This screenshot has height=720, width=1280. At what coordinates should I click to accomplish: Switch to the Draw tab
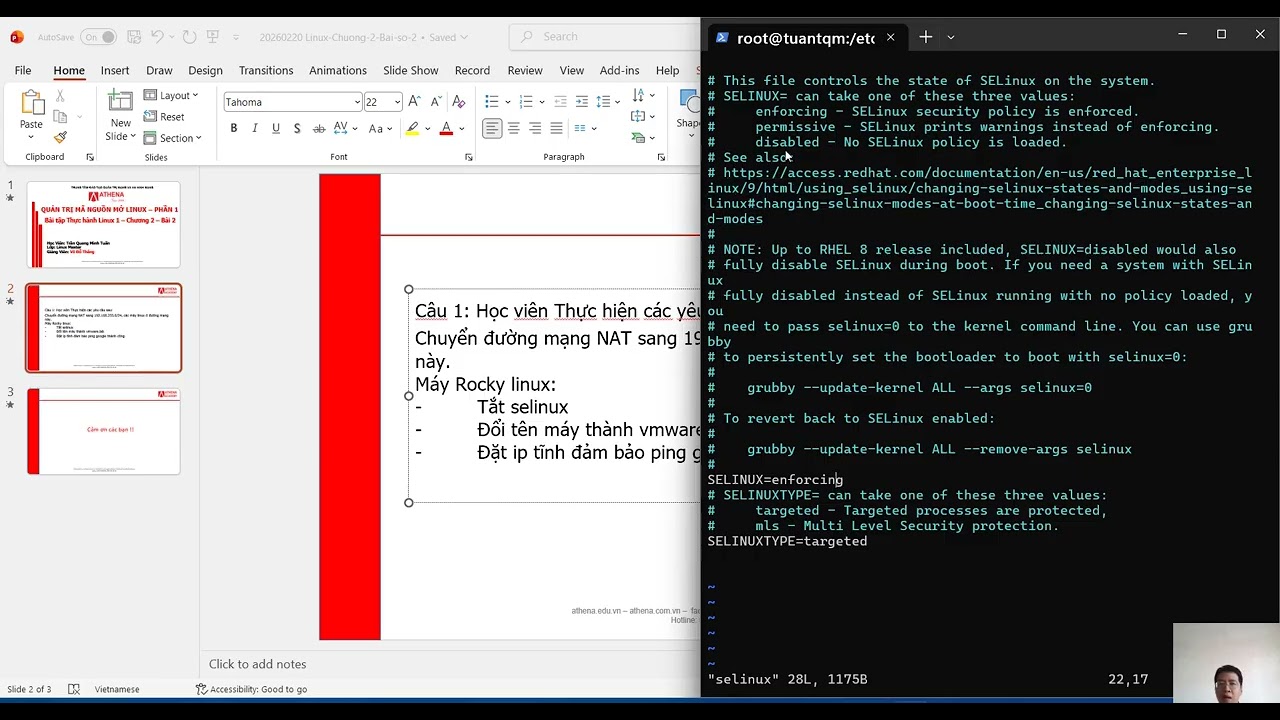[x=159, y=70]
